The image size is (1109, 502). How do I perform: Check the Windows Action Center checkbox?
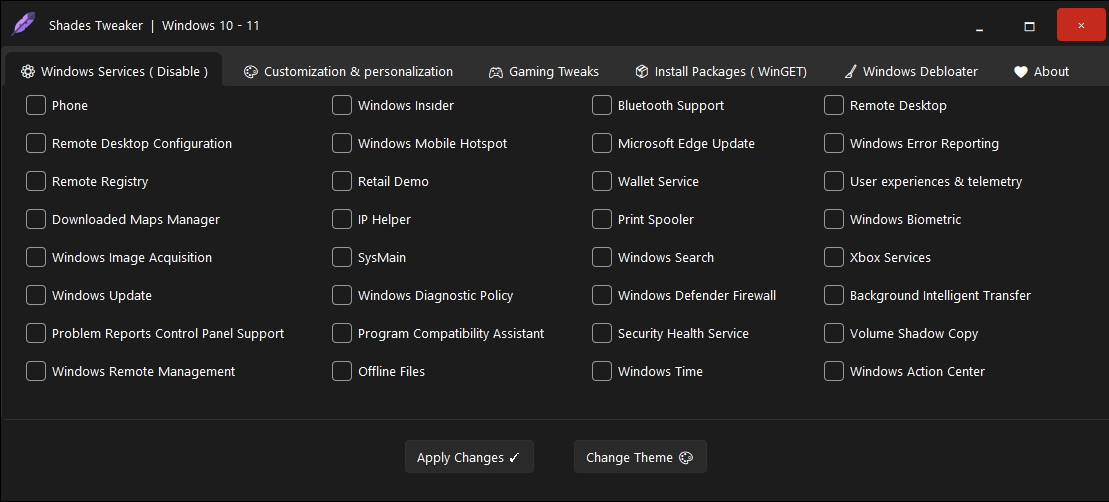click(x=834, y=371)
